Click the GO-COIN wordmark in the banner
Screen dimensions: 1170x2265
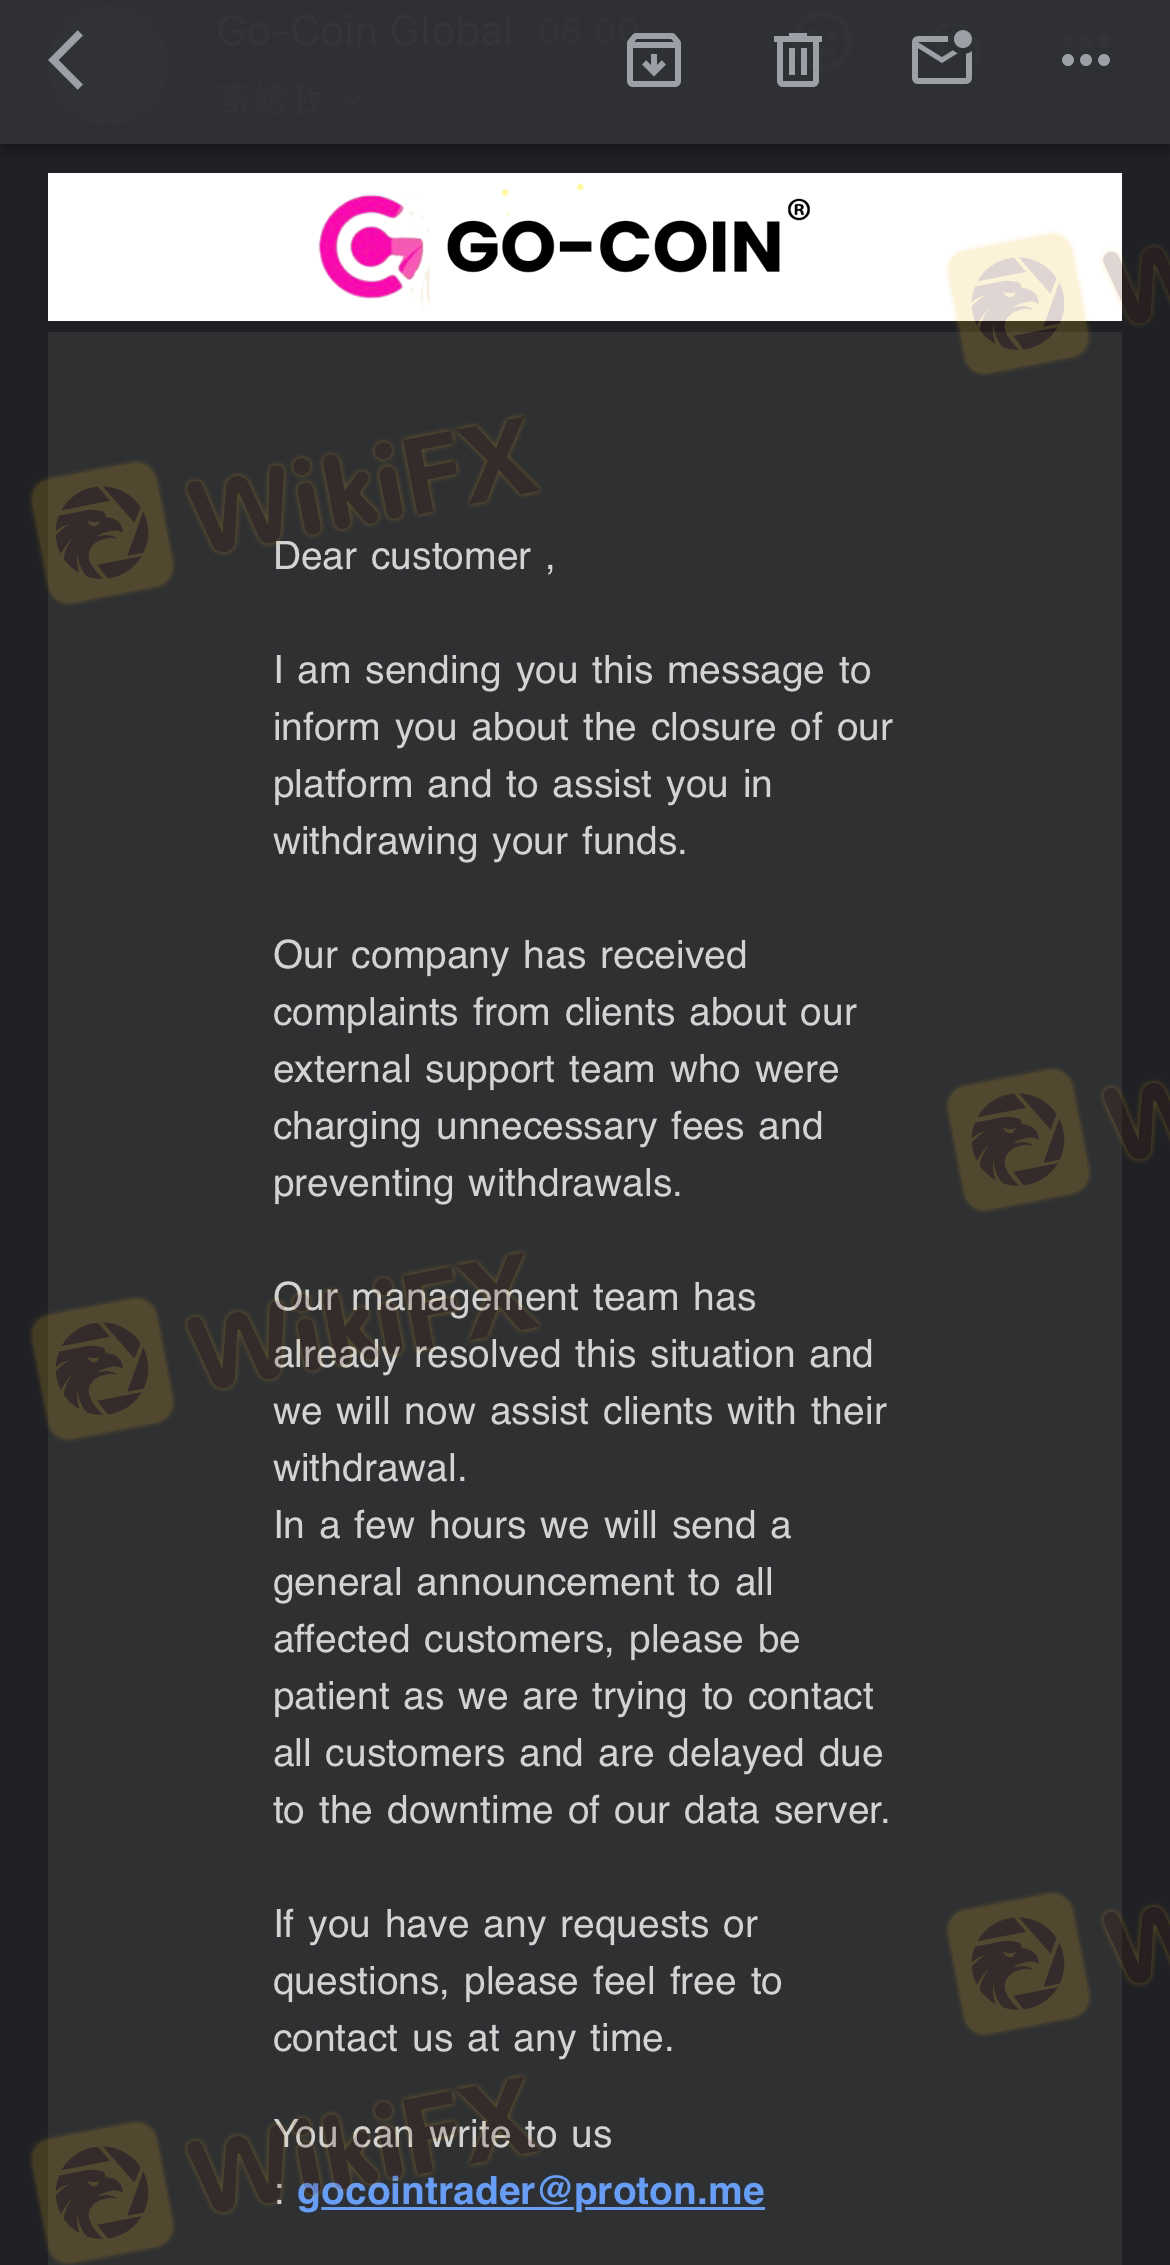(x=612, y=247)
